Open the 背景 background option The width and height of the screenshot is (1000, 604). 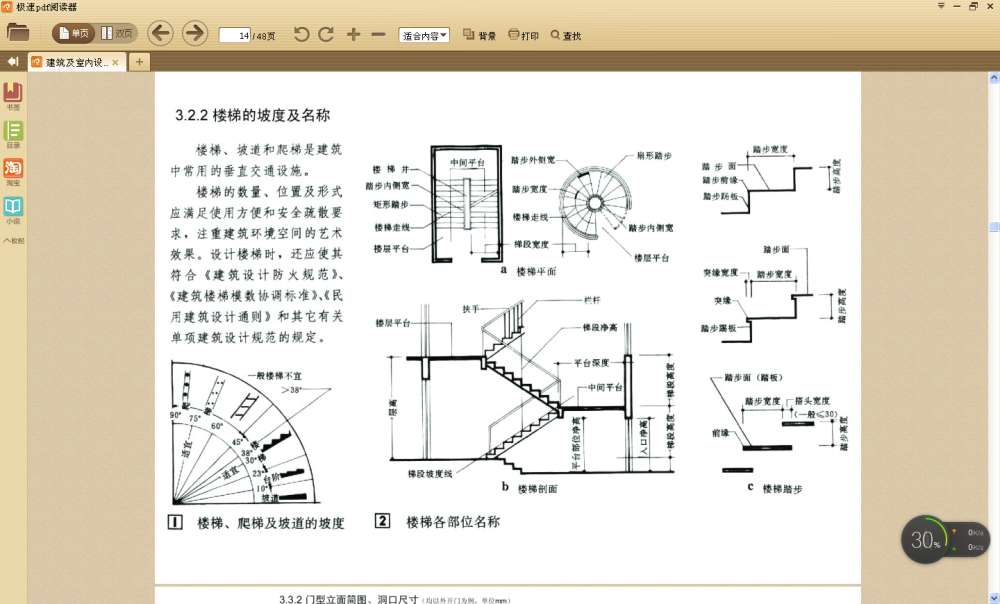coord(479,35)
